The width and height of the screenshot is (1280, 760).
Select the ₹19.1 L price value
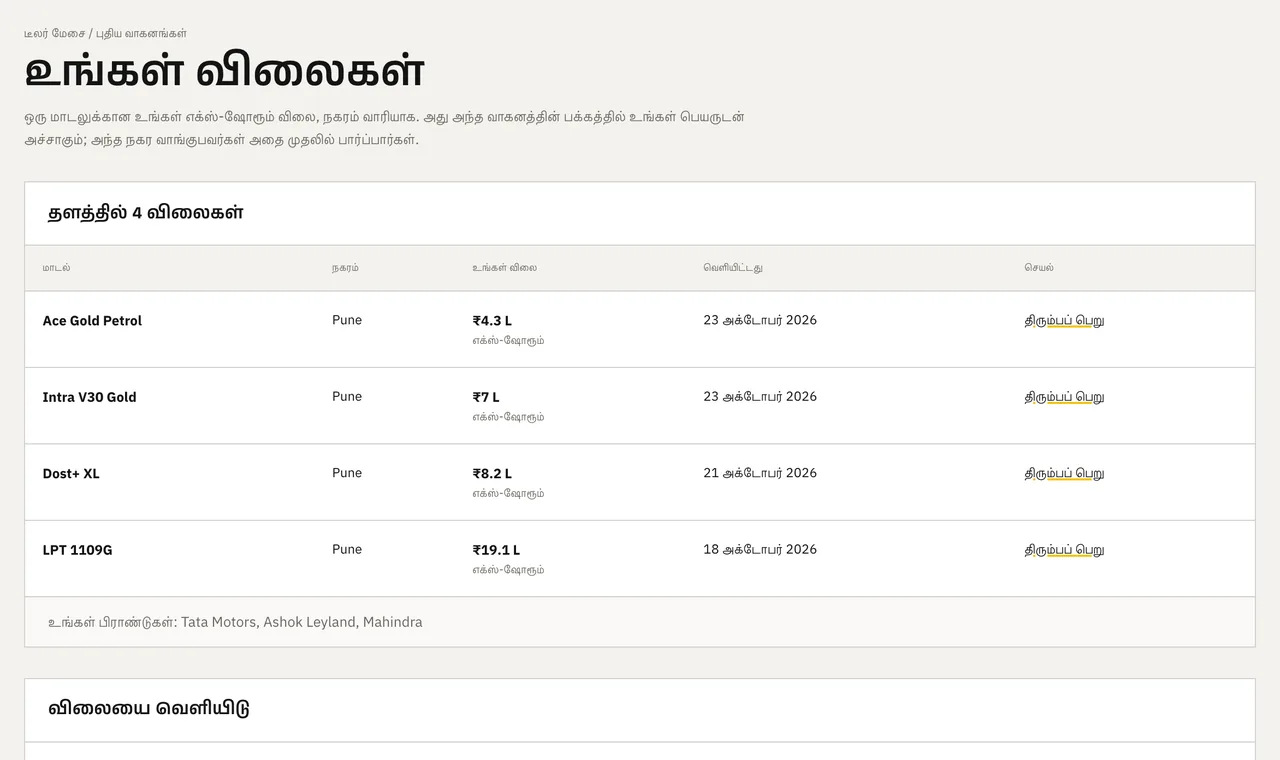(496, 550)
